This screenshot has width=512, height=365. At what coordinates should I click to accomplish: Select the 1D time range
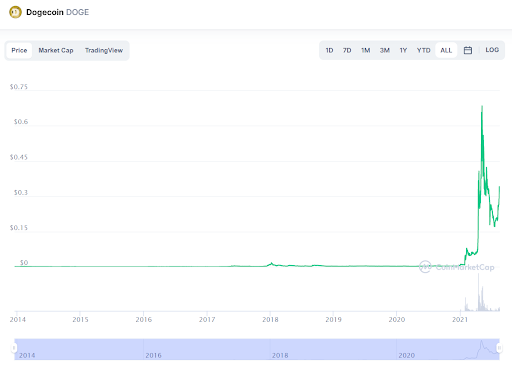[x=329, y=50]
